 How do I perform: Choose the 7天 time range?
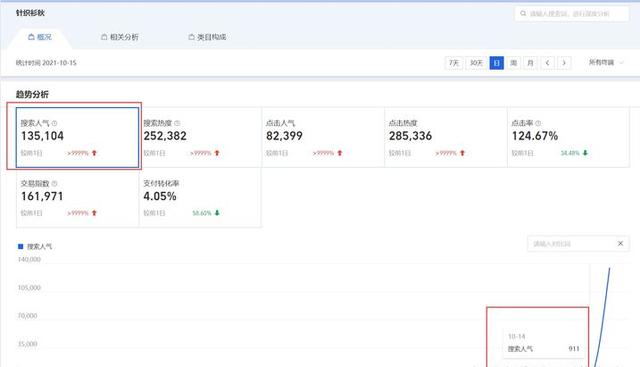coord(454,63)
